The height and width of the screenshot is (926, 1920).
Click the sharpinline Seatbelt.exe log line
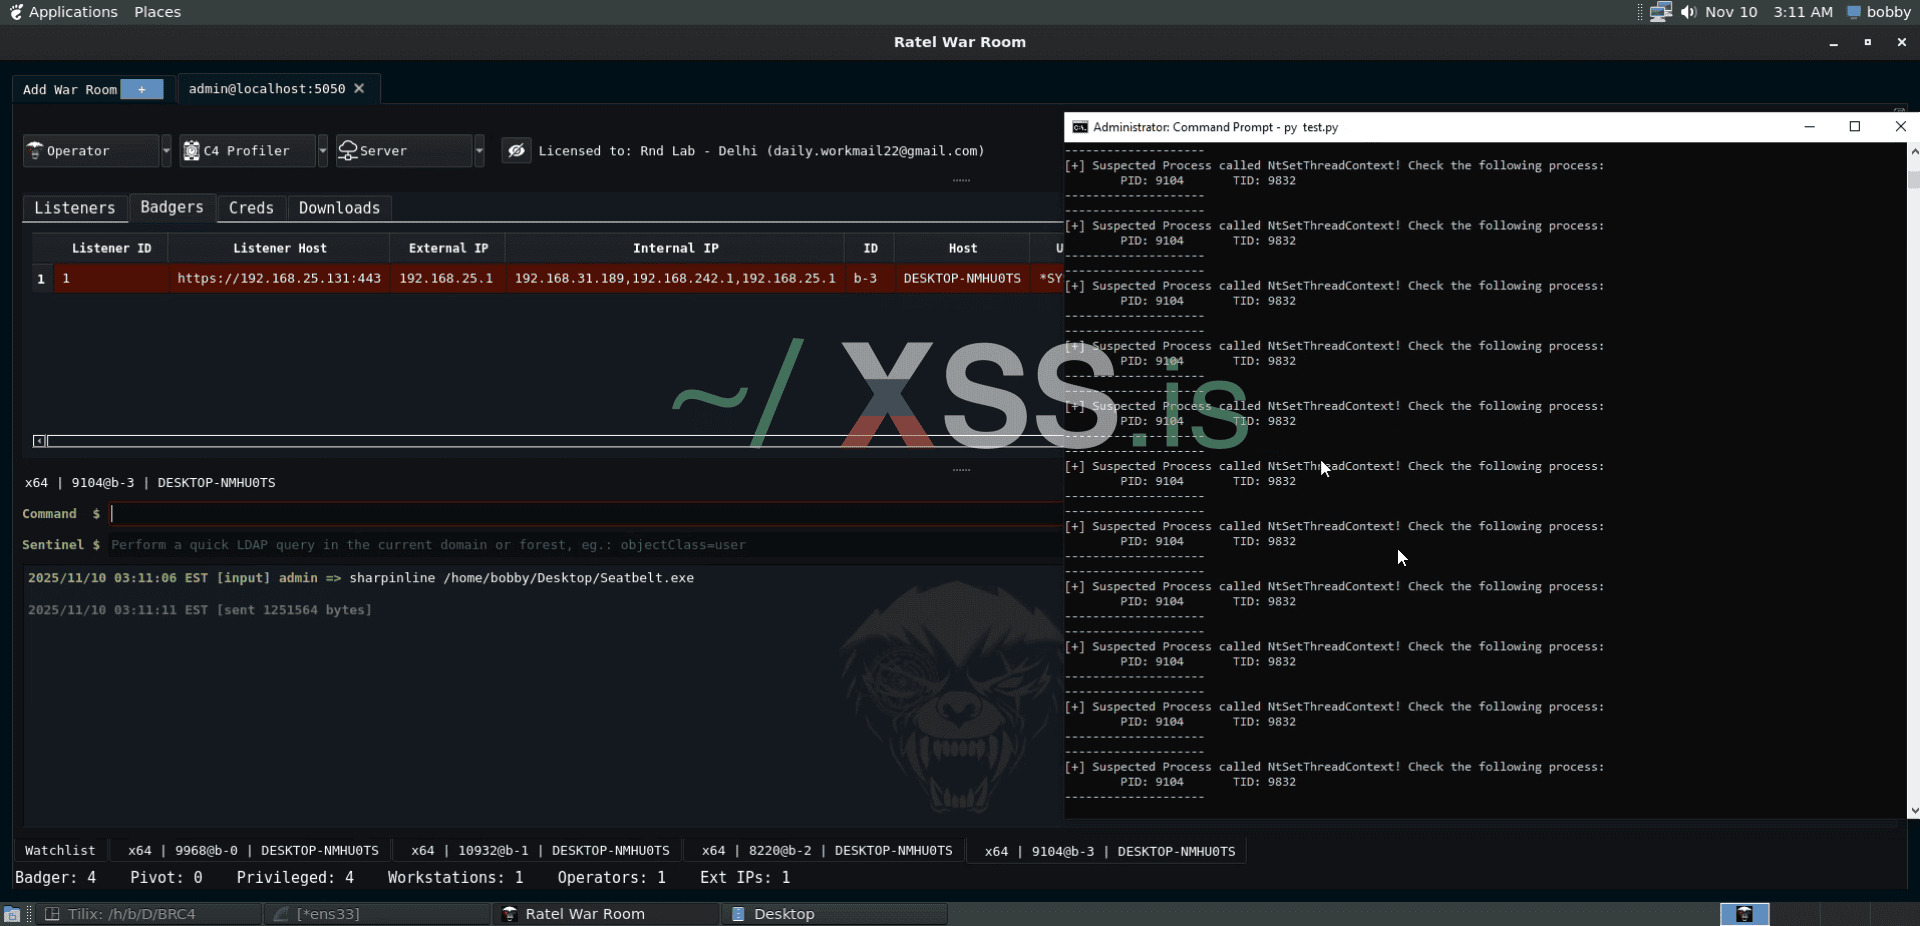coord(361,578)
